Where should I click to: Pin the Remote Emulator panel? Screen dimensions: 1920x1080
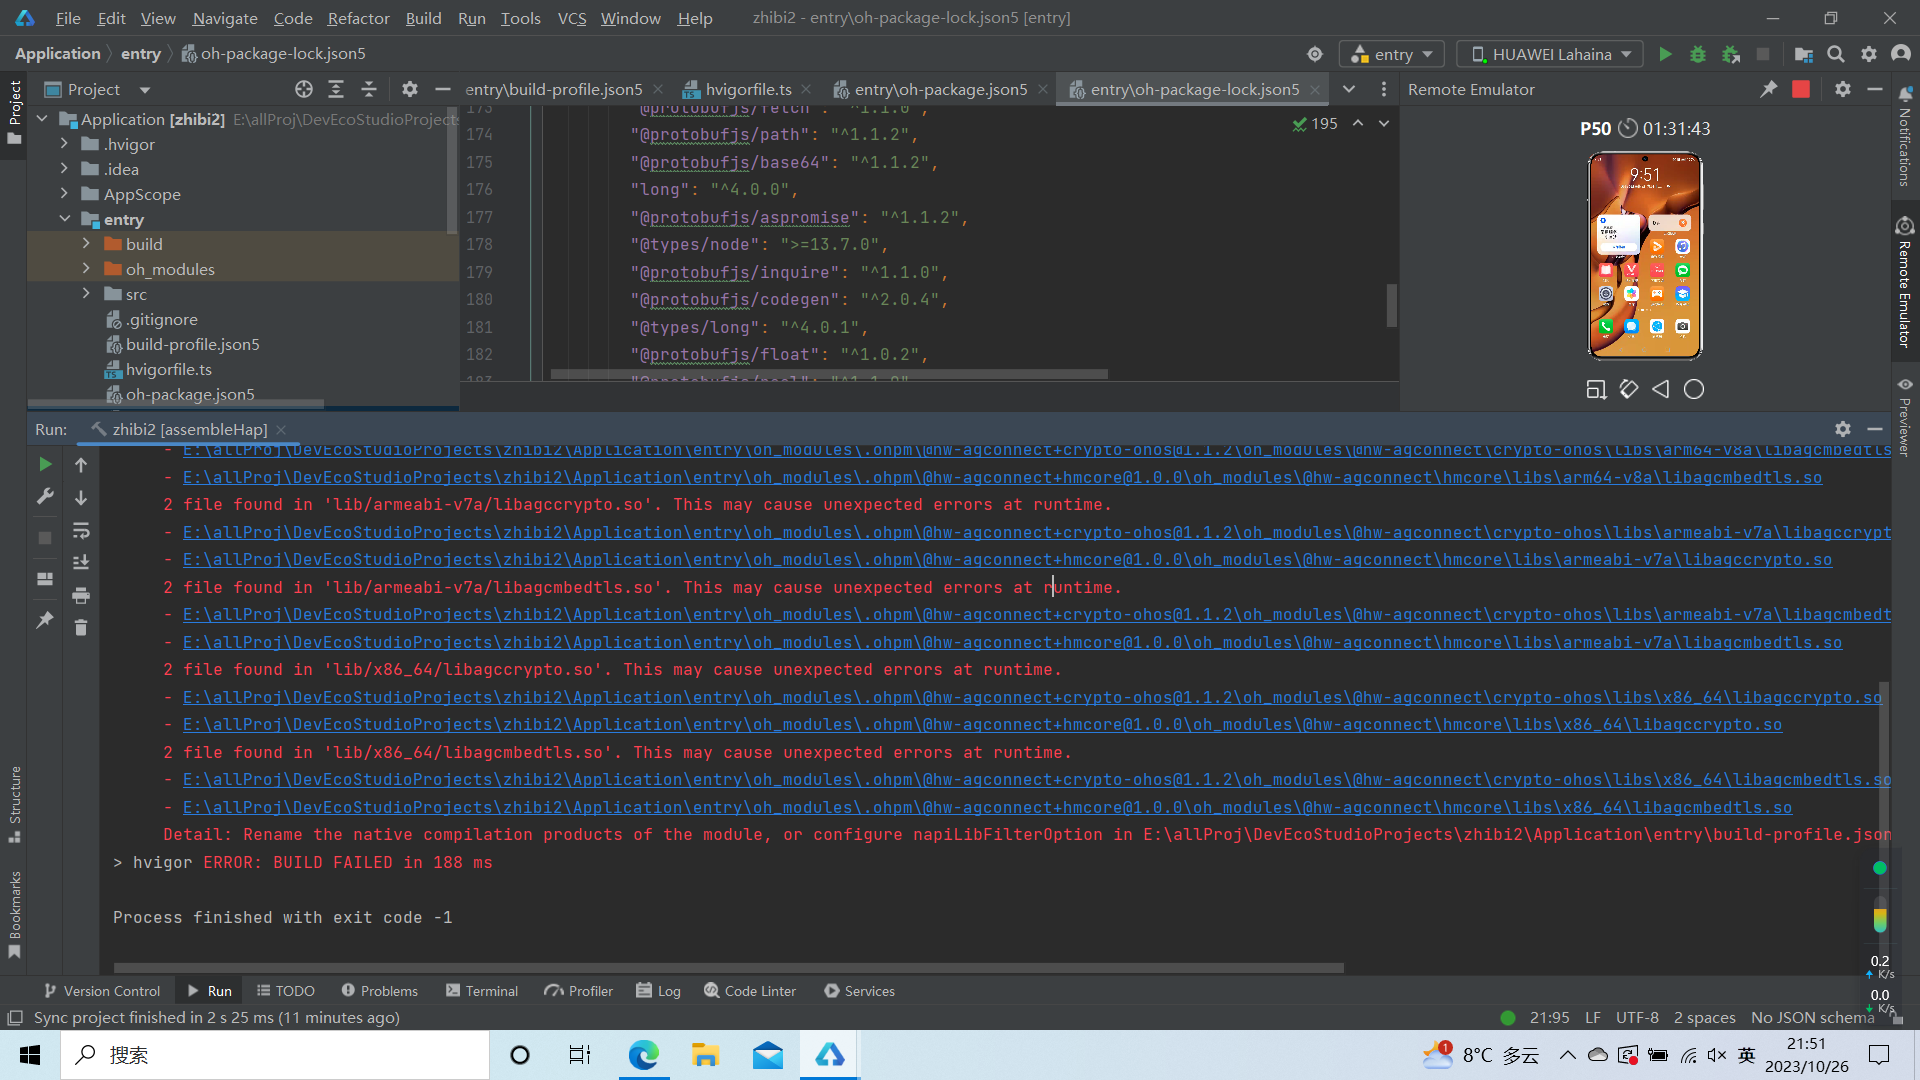click(1768, 89)
